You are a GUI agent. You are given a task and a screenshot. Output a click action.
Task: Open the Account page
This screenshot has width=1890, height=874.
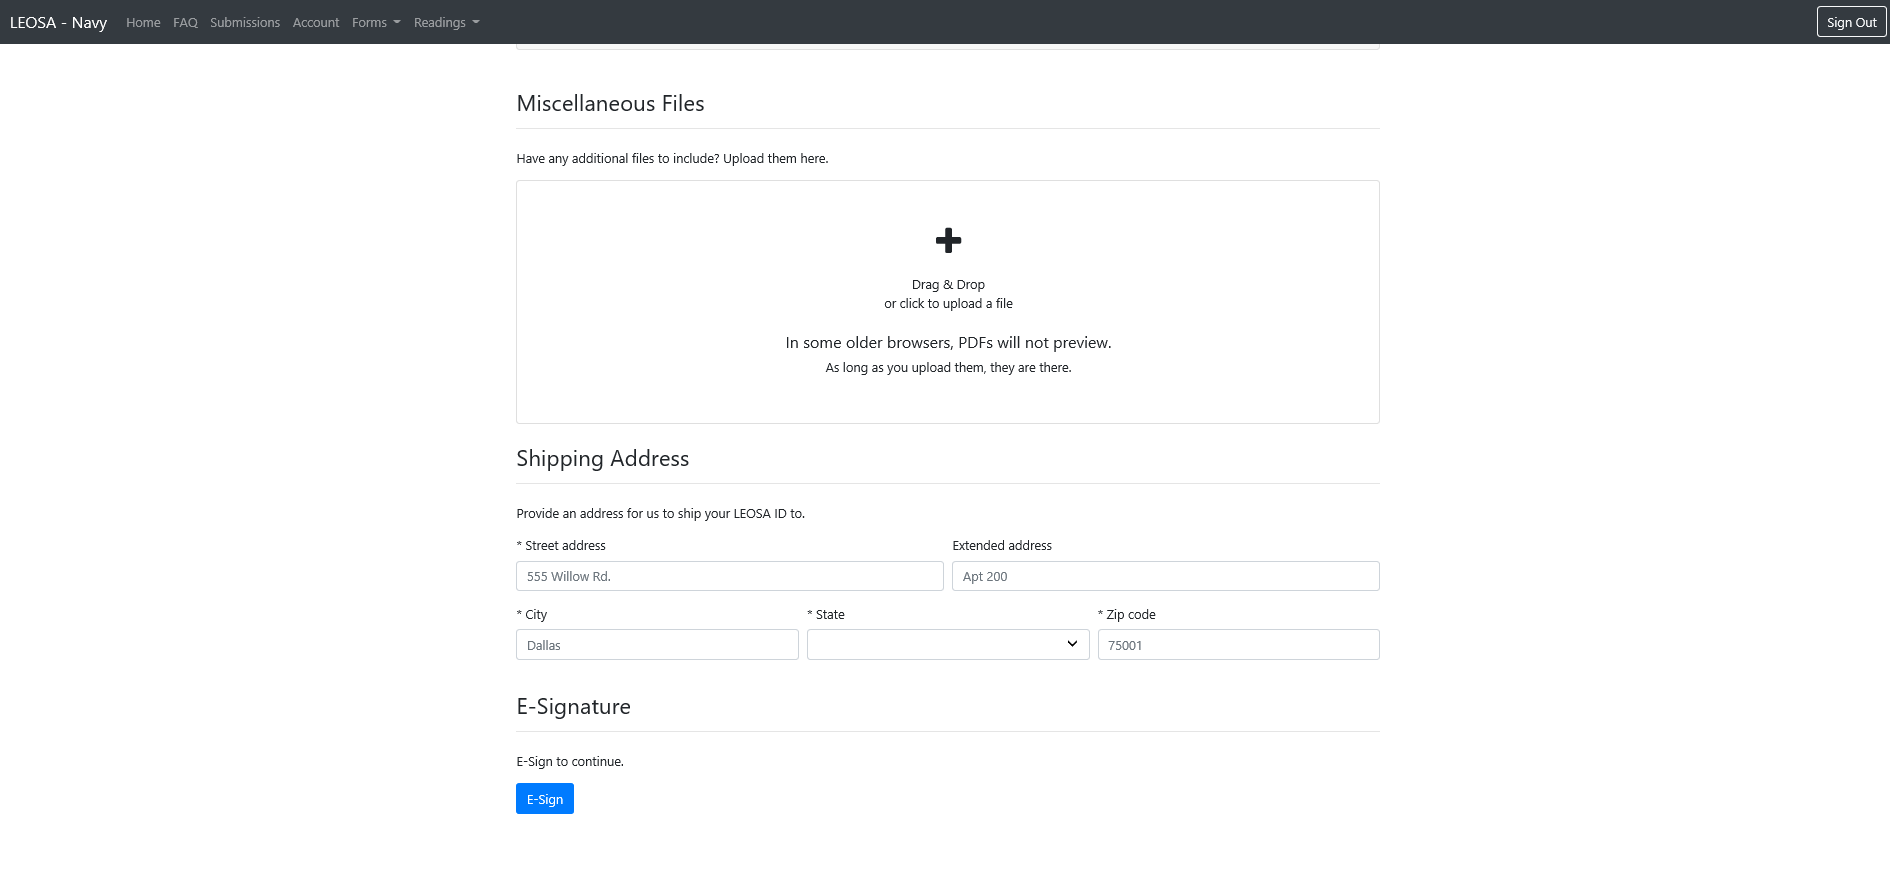click(316, 22)
